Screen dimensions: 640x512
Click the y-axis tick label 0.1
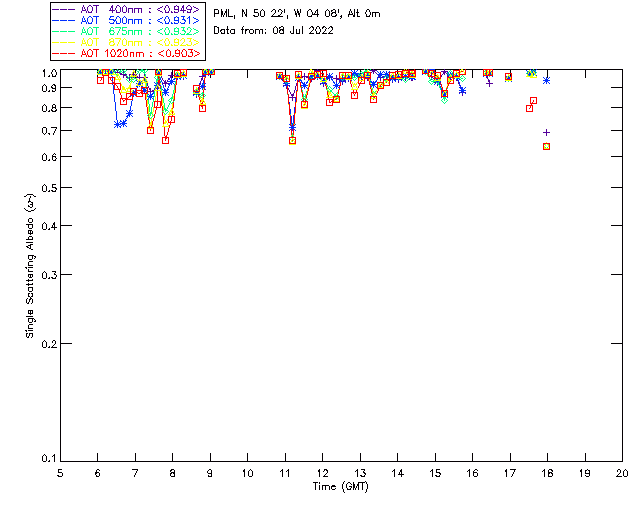coord(48,459)
